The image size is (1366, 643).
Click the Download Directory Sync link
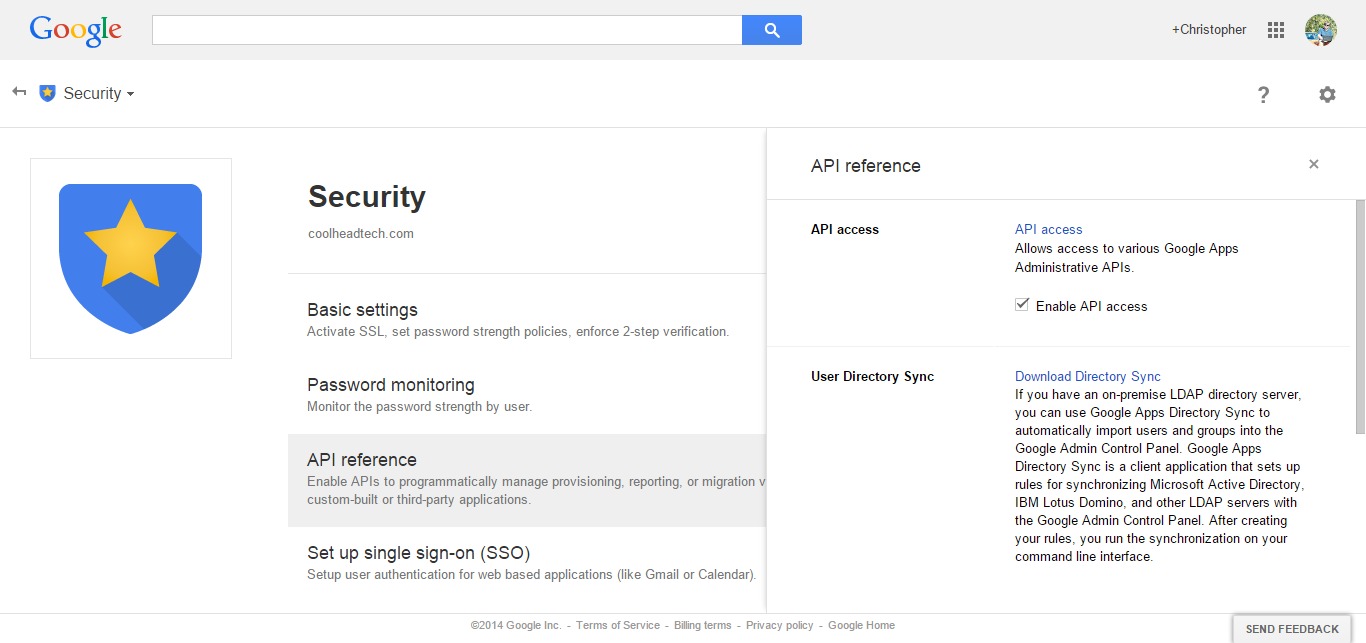click(x=1088, y=377)
